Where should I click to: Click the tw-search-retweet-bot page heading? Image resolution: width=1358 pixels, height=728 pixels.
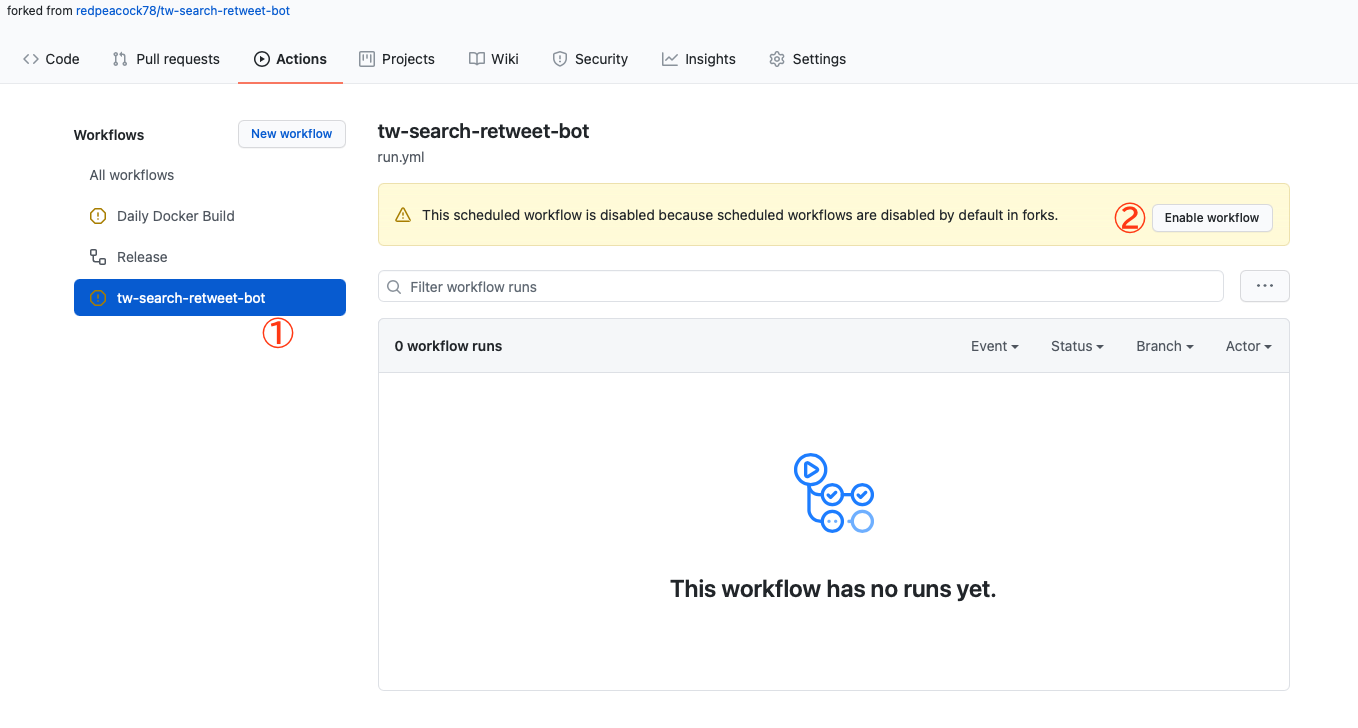coord(484,132)
